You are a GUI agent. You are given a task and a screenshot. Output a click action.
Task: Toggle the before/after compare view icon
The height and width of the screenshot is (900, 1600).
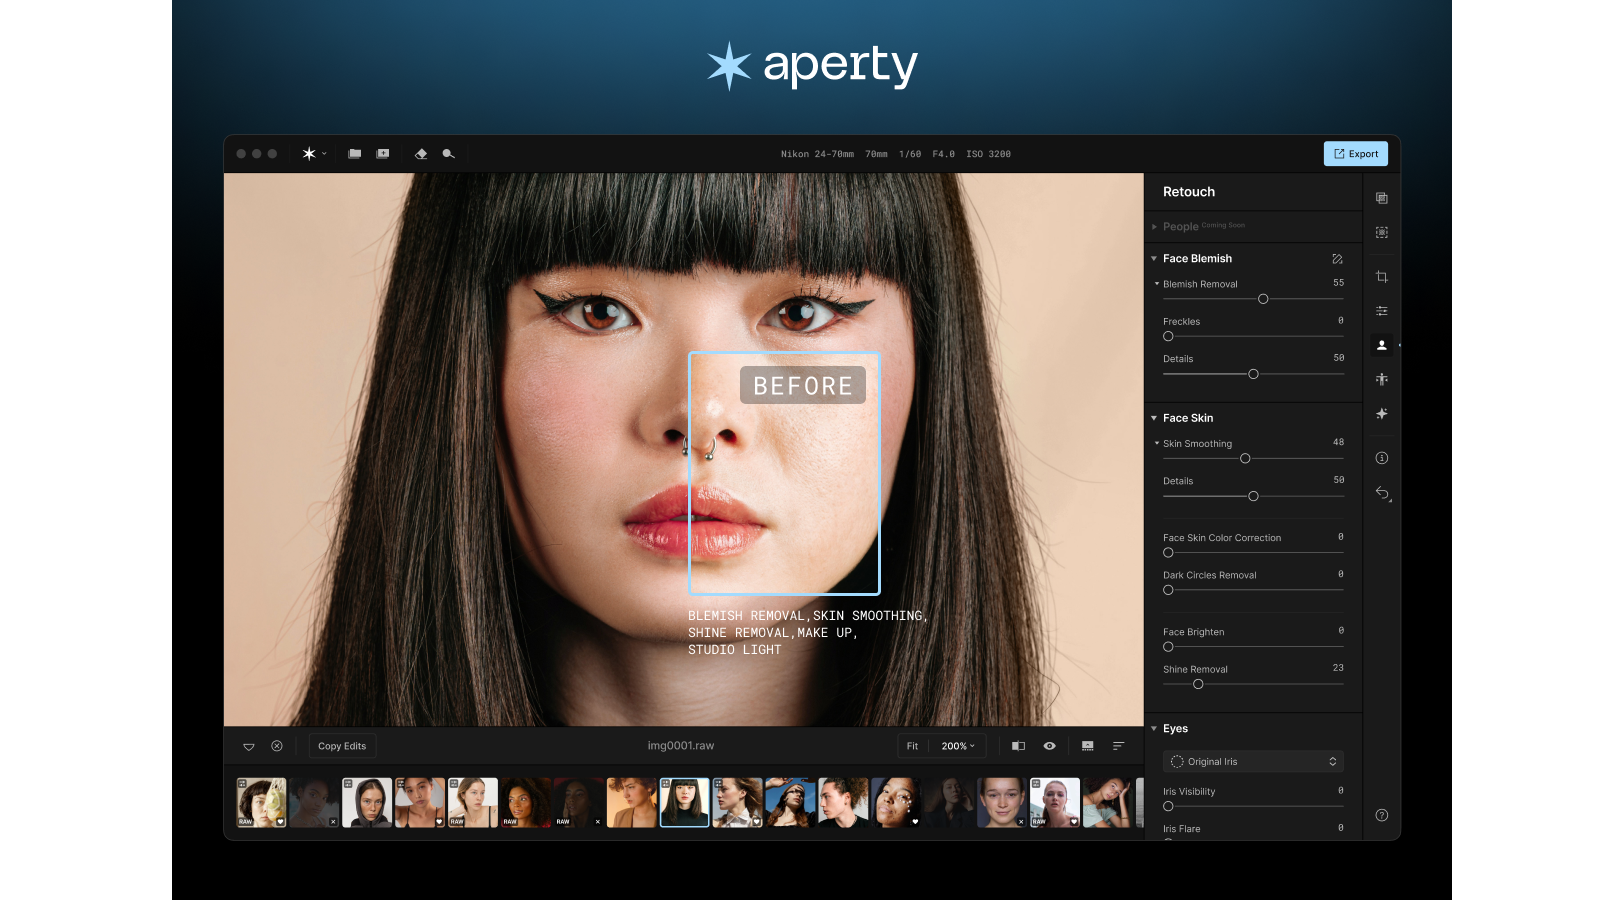tap(1018, 746)
